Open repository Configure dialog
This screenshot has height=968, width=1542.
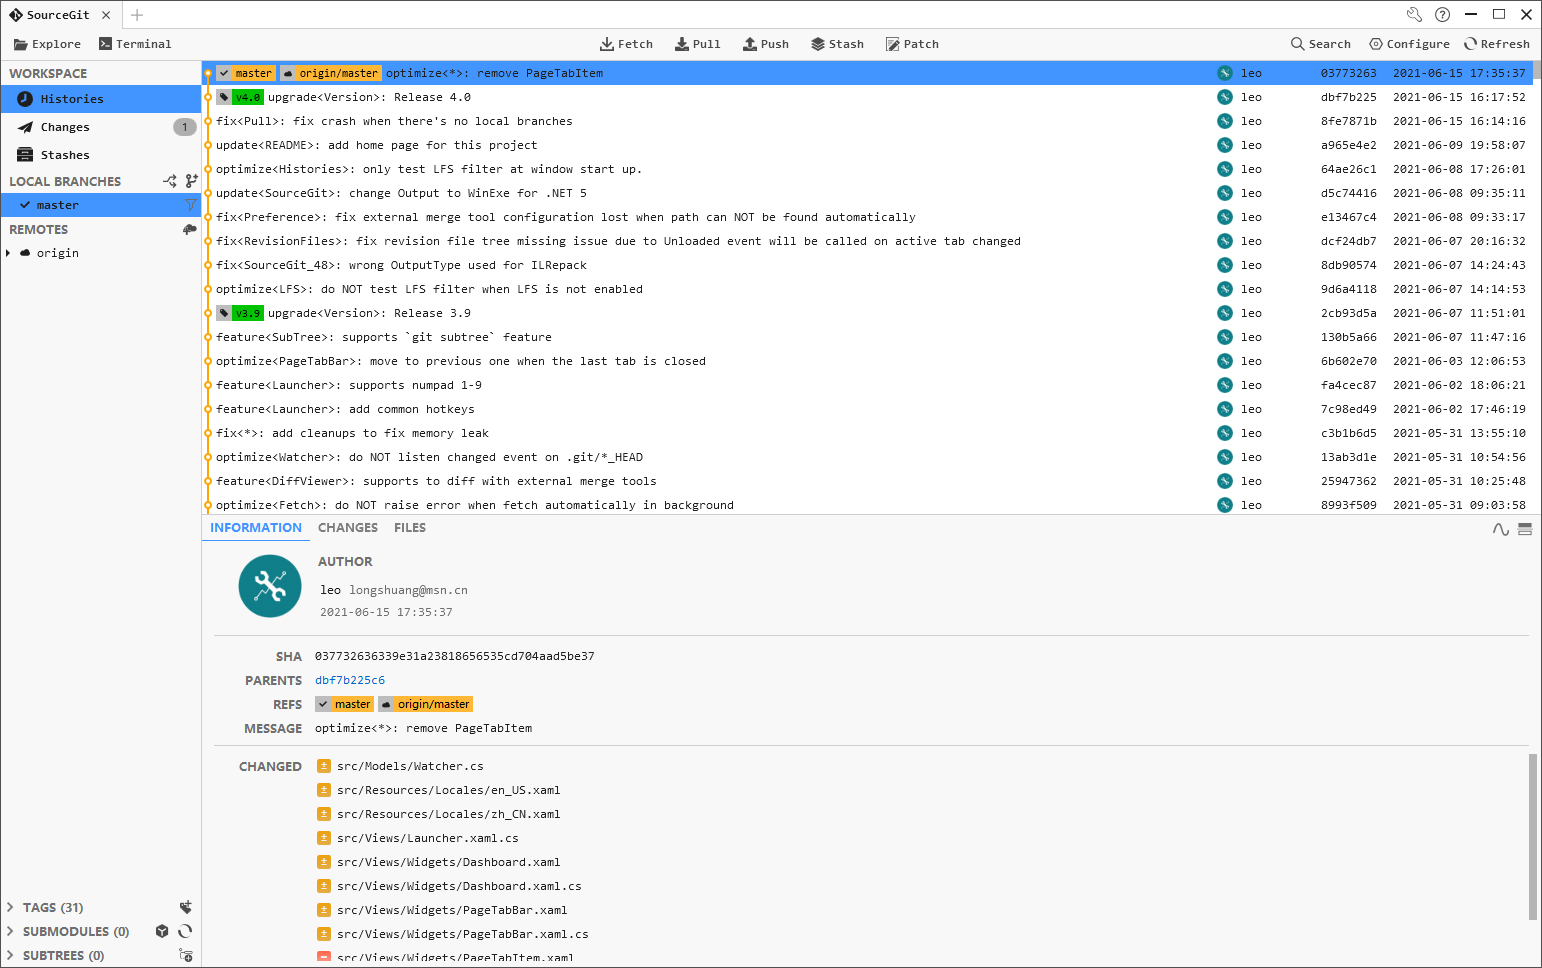point(1409,44)
